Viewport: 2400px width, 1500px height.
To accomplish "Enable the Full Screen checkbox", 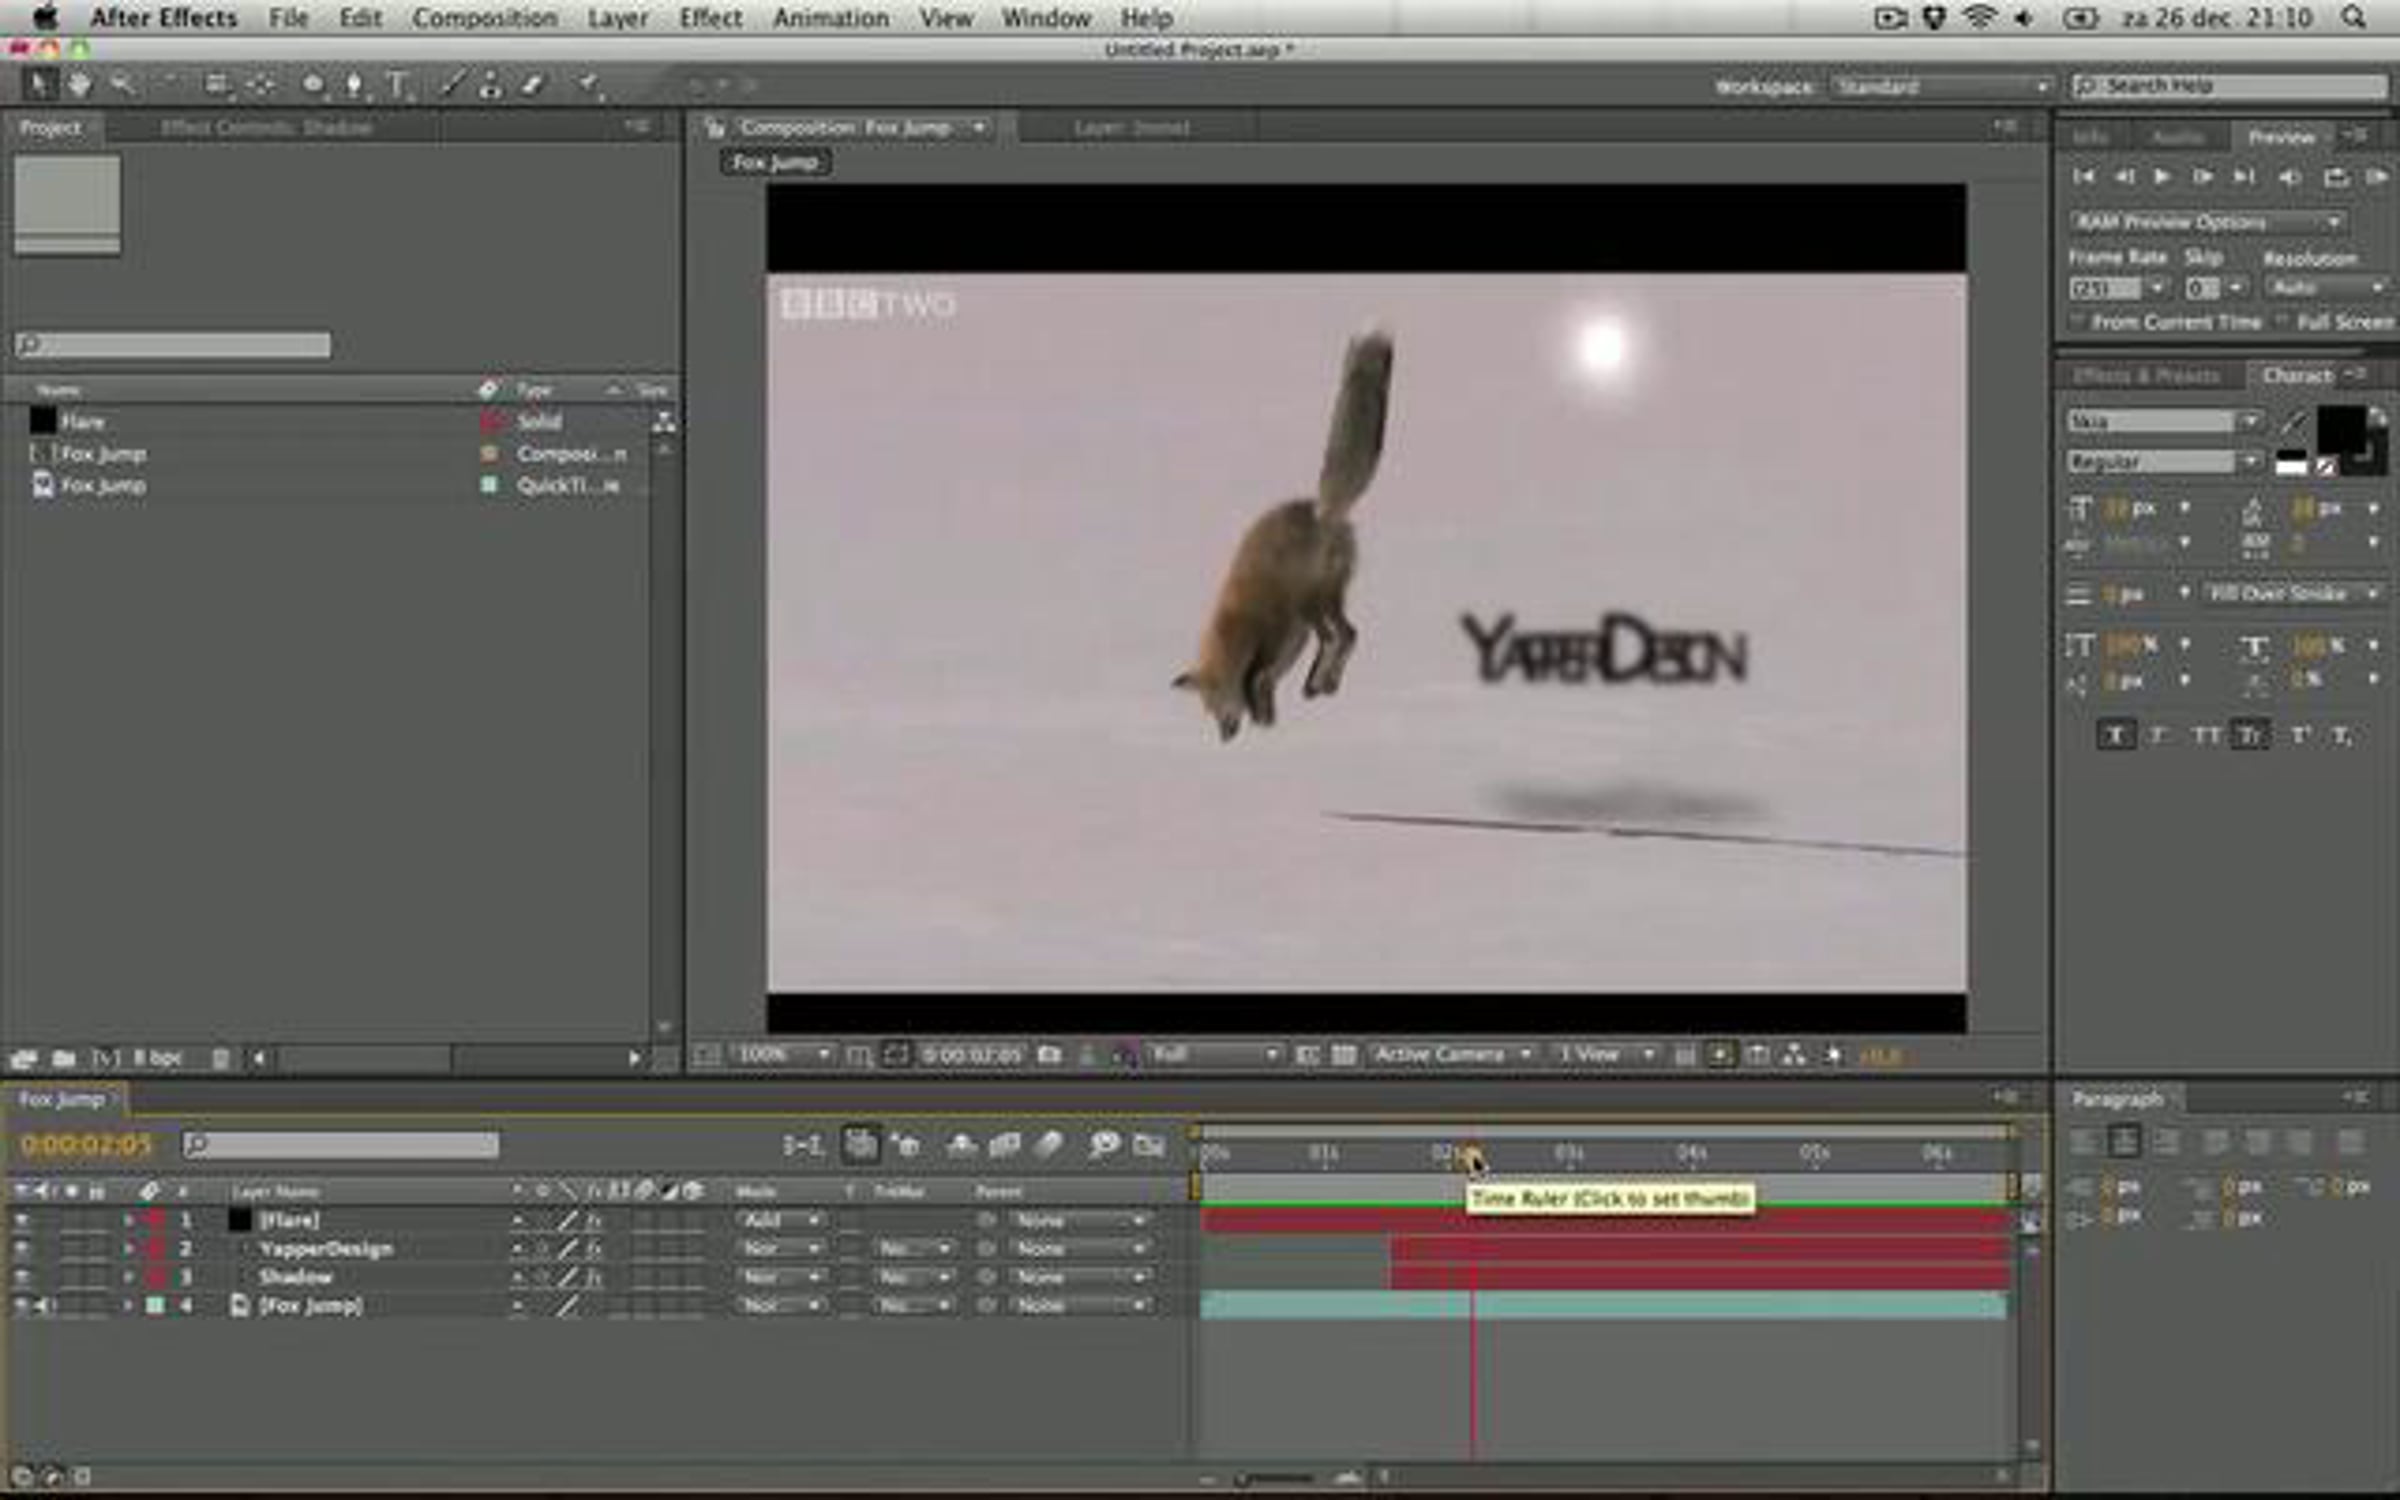I will point(2282,322).
